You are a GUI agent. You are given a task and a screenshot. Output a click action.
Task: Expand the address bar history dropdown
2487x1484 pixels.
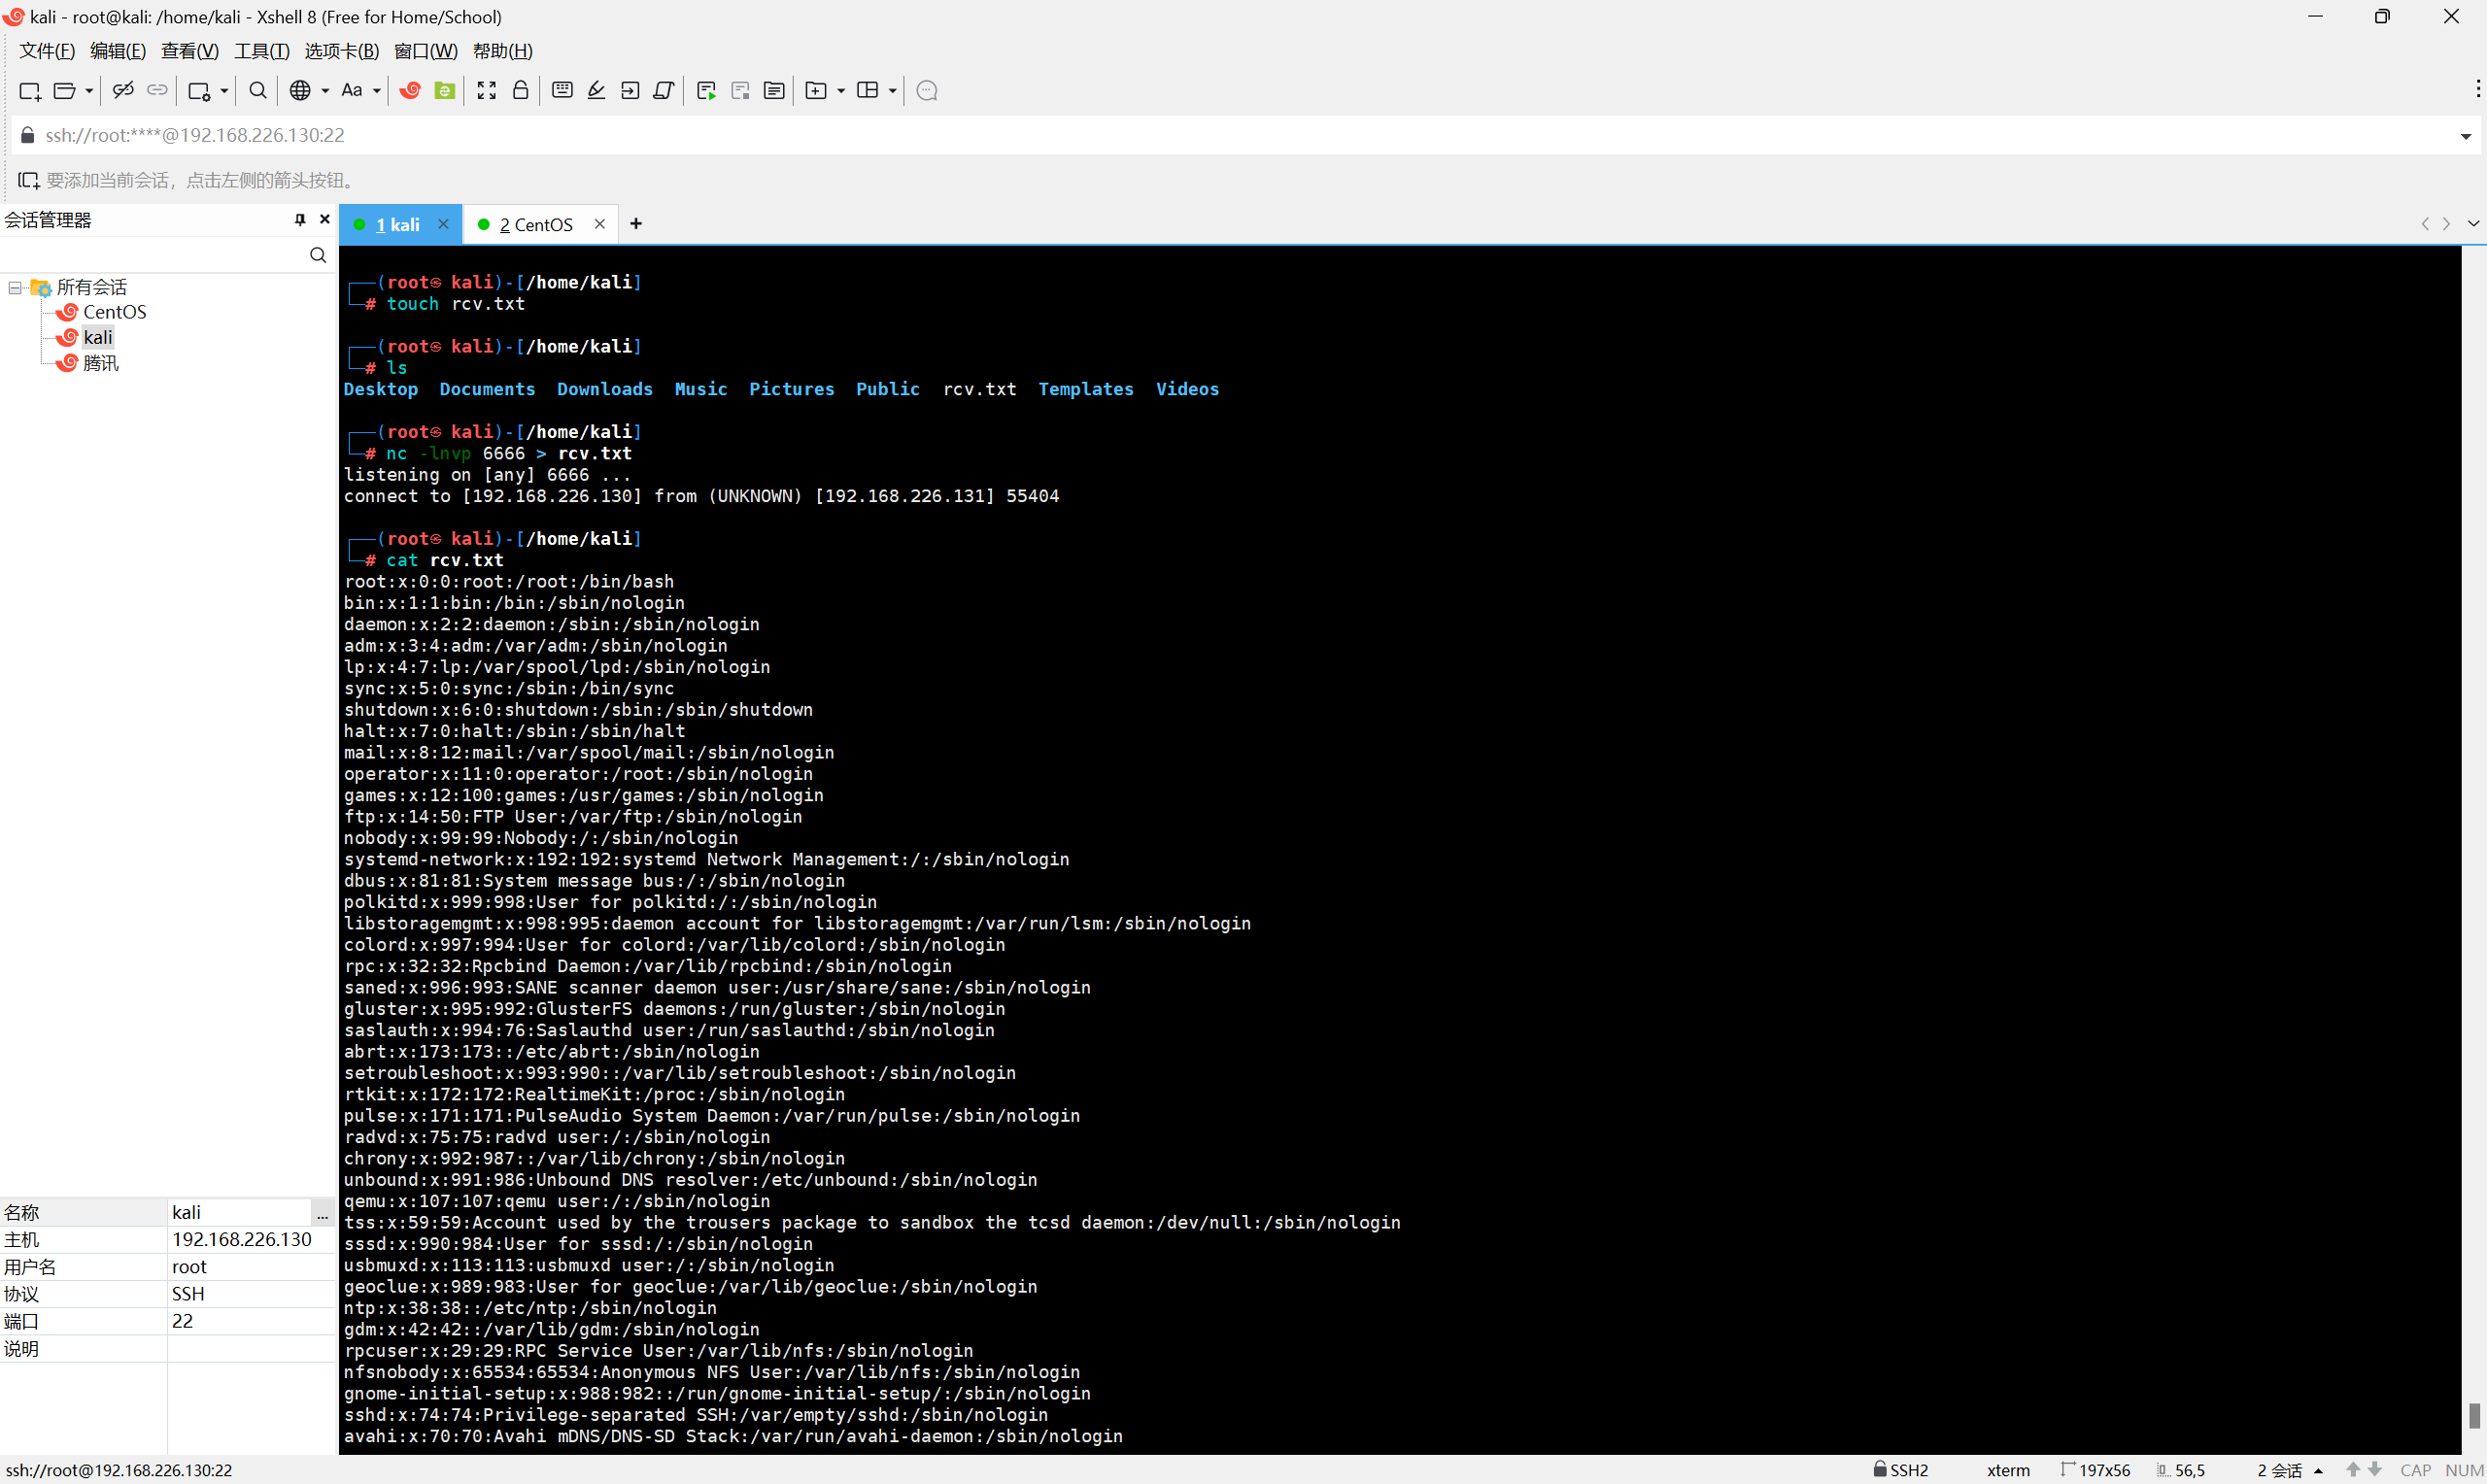tap(2465, 136)
